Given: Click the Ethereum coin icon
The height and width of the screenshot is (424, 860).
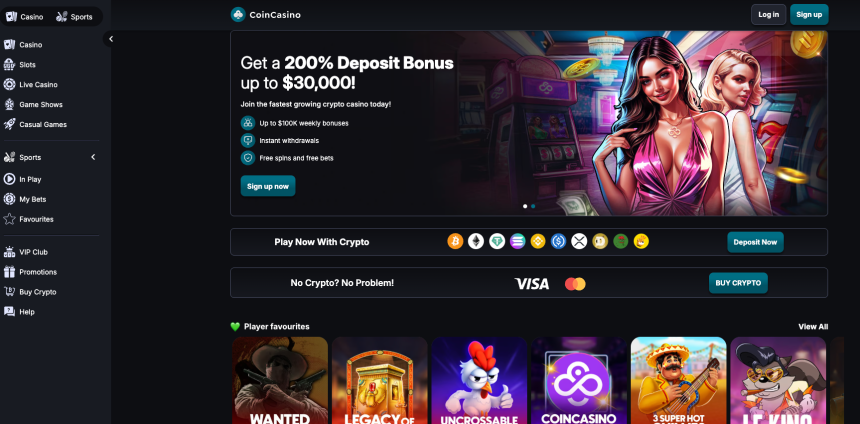Looking at the screenshot, I should [x=476, y=241].
